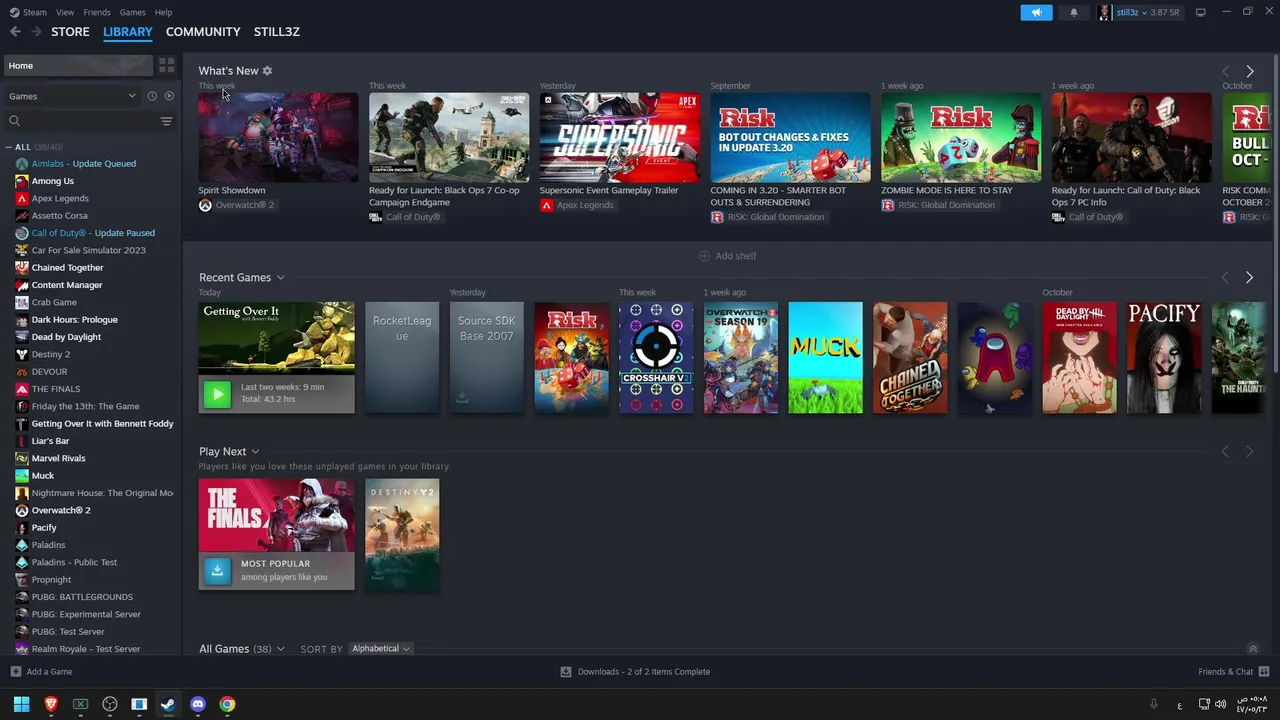Image resolution: width=1280 pixels, height=720 pixels.
Task: Open the Friends menu
Action: pyautogui.click(x=97, y=12)
